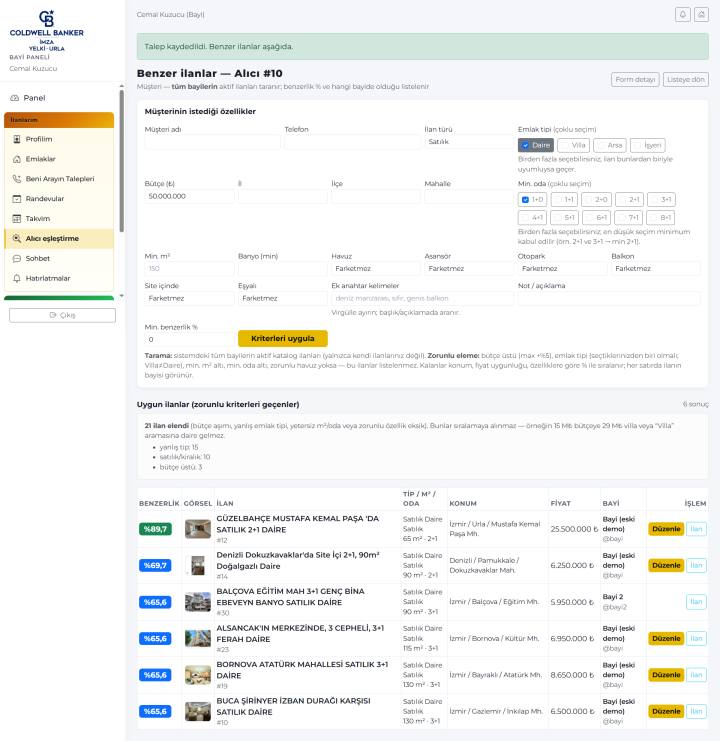Collapse the İlanlarım section header

point(59,120)
